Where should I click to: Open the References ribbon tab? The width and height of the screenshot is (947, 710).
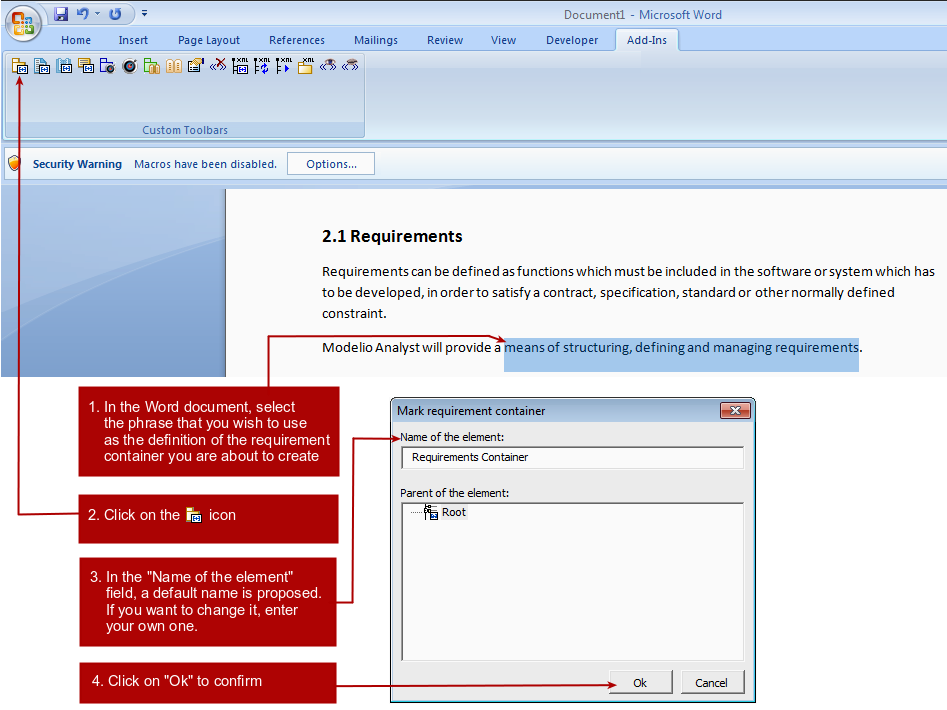point(297,40)
